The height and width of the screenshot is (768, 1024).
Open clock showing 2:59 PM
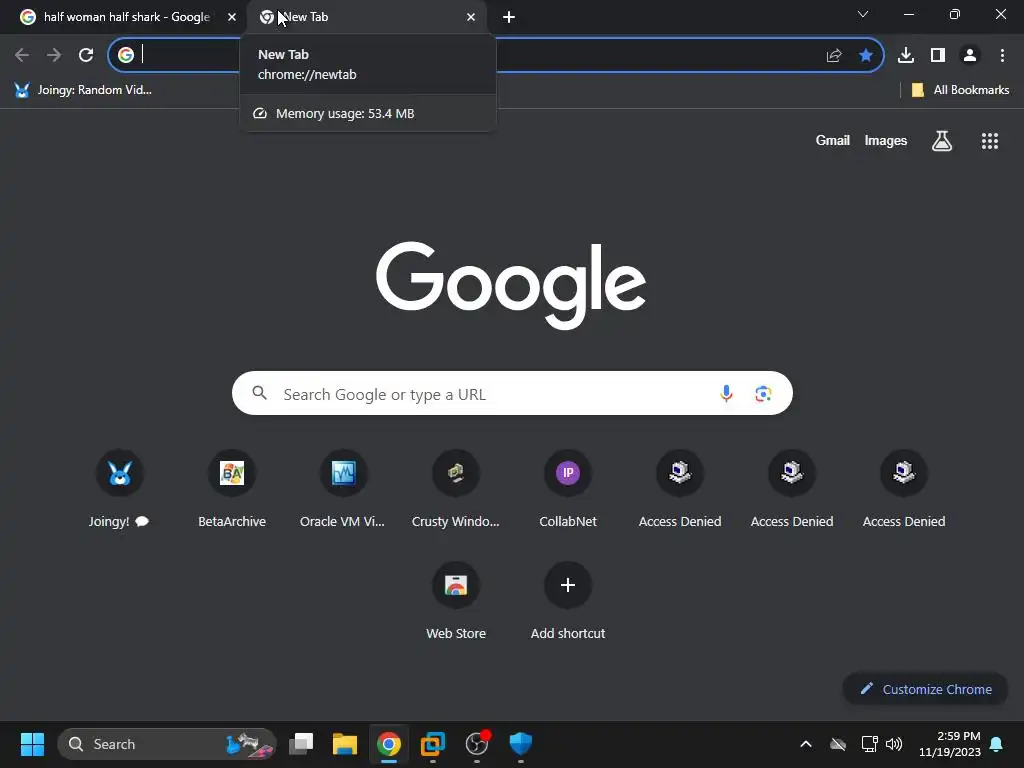(950, 744)
